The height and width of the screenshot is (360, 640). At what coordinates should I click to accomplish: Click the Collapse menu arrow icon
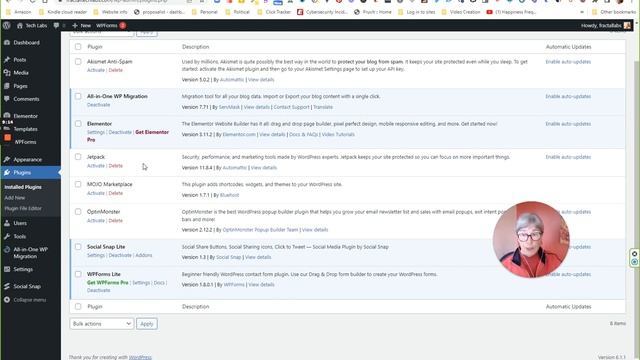7,300
